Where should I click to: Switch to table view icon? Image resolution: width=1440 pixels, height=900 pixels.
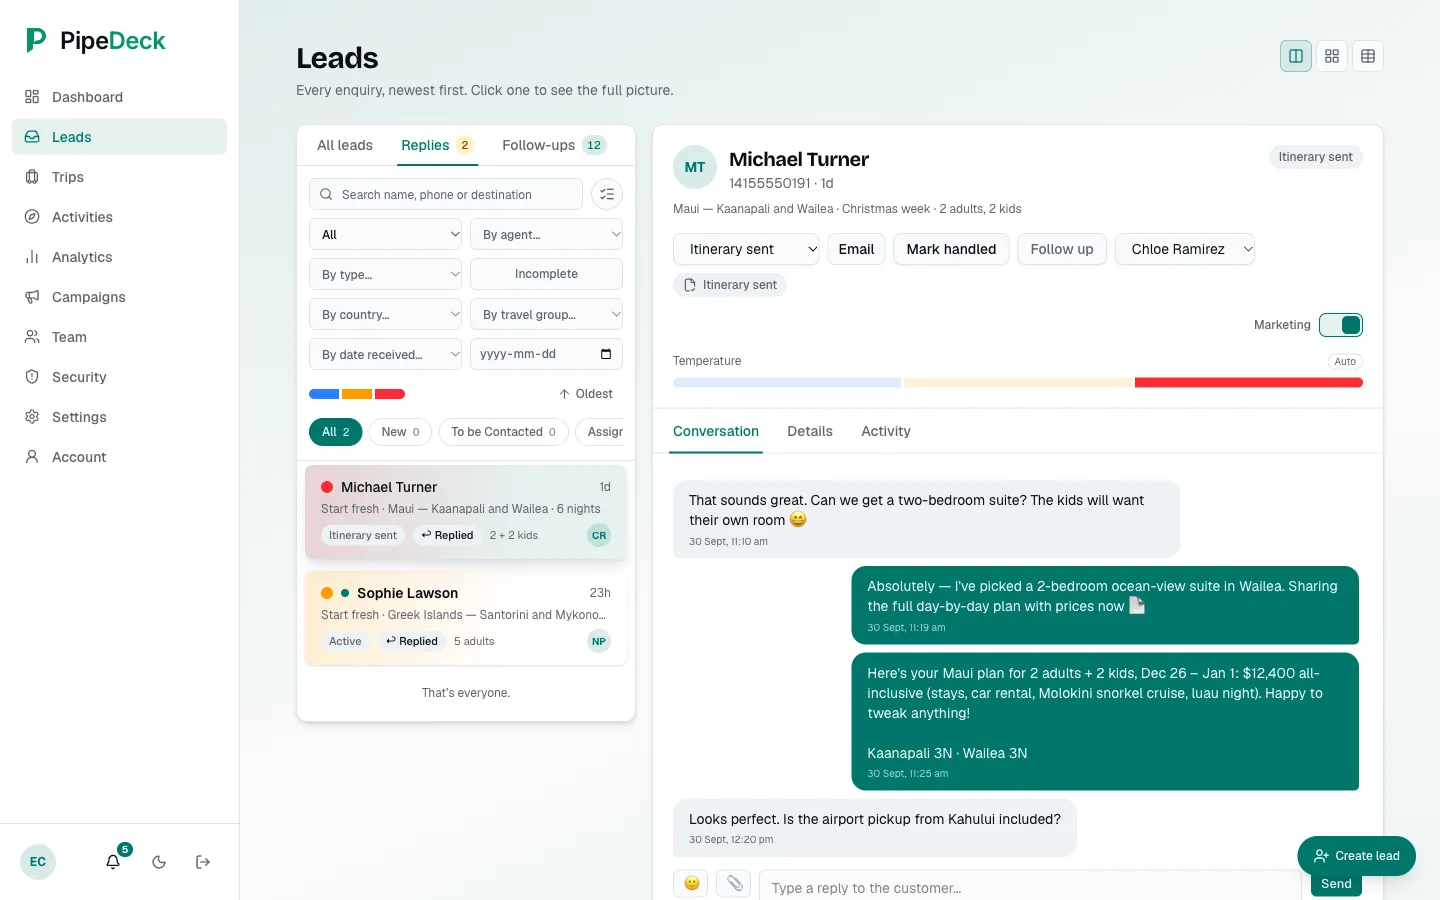[x=1368, y=56]
